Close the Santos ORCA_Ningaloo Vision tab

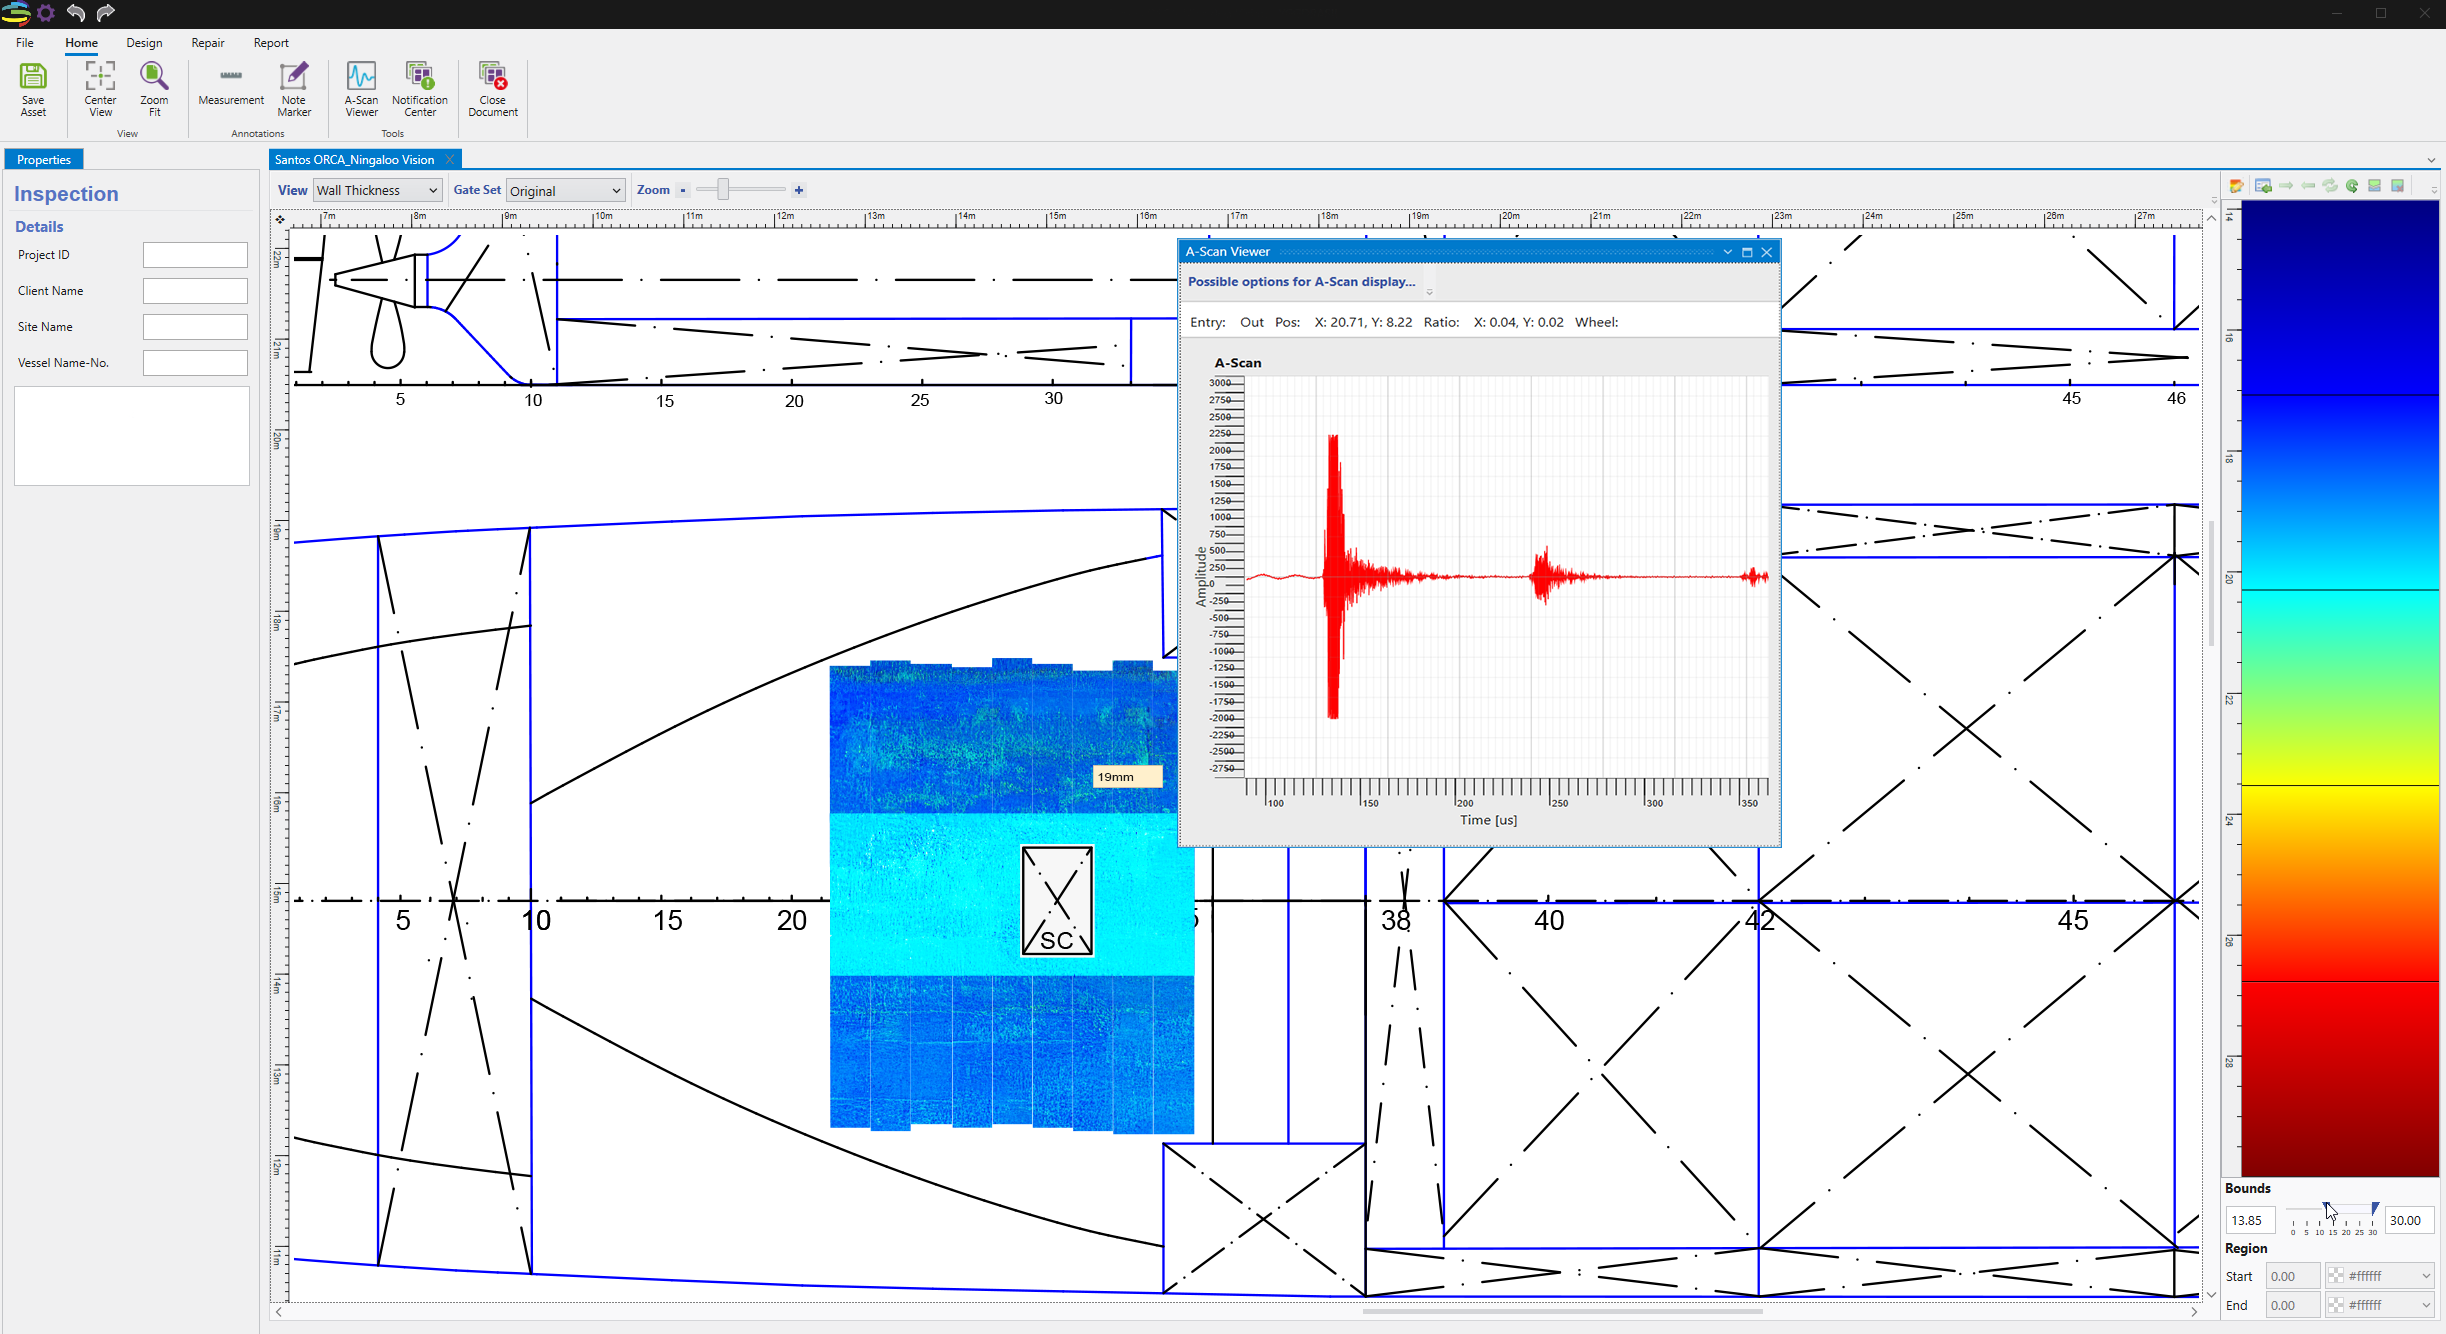point(450,160)
